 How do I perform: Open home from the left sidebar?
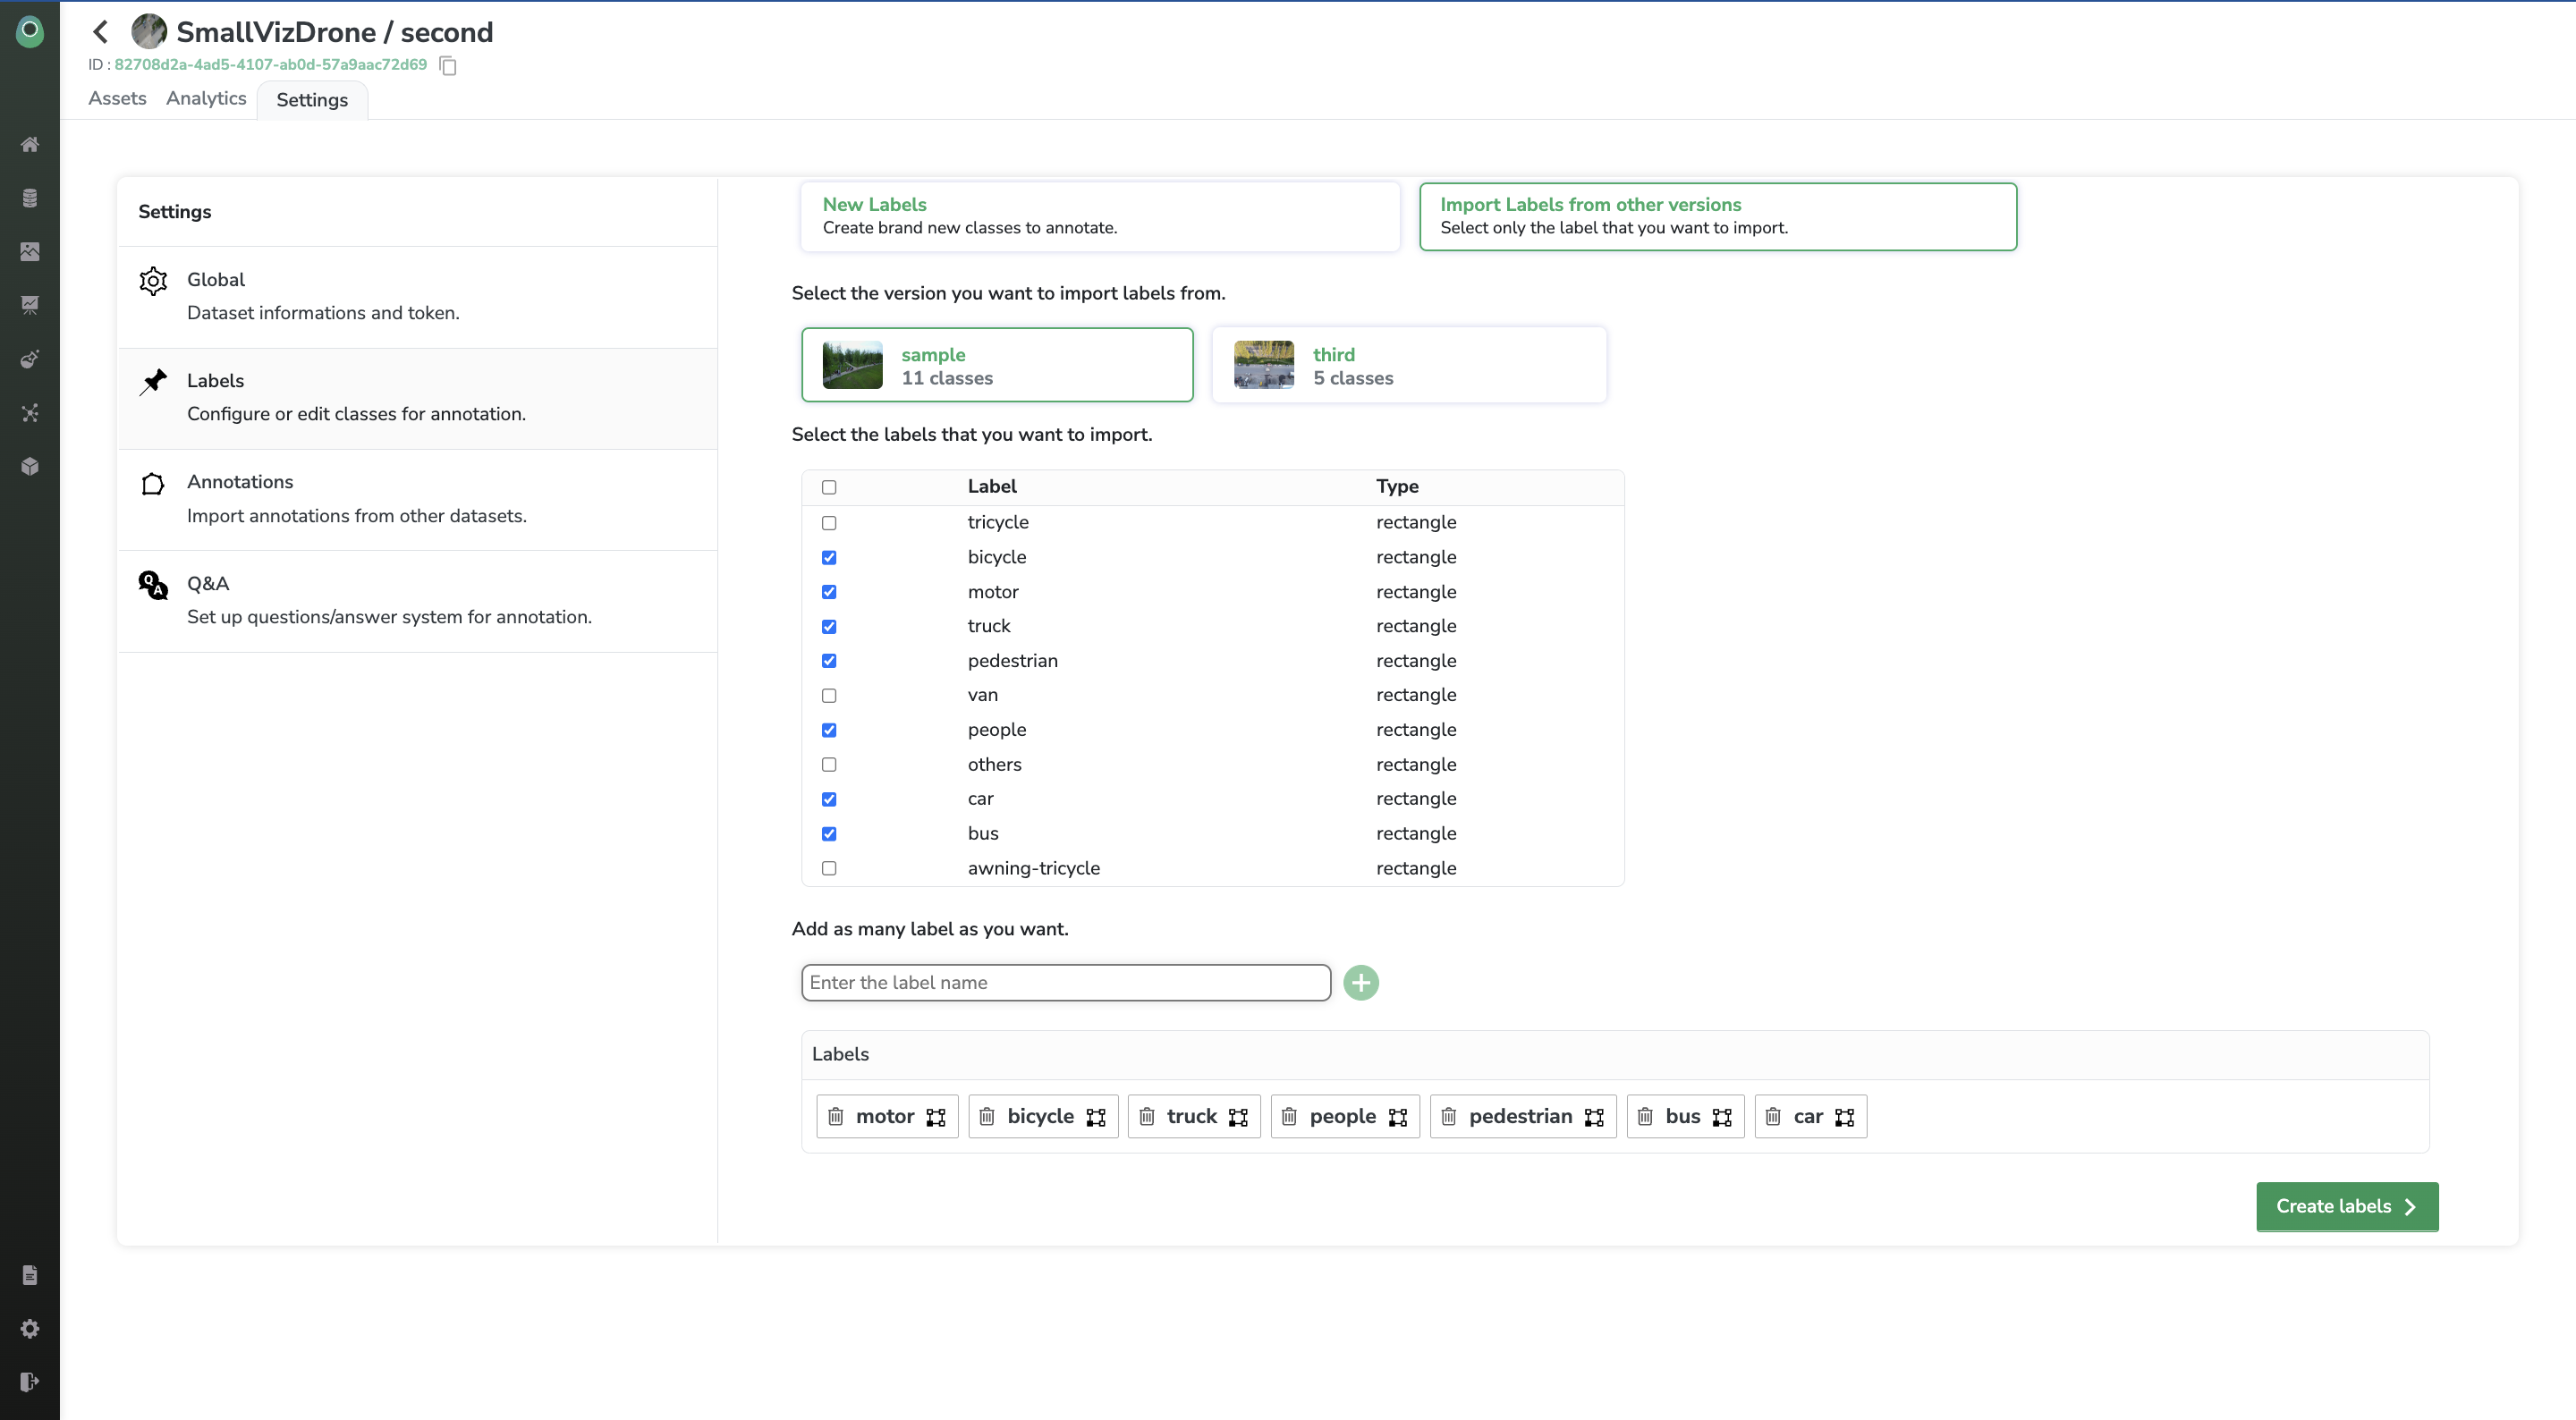(30, 144)
